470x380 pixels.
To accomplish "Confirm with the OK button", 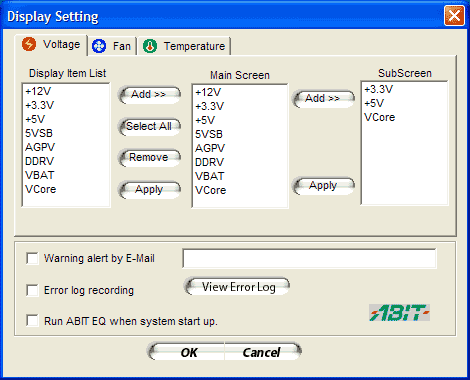I will (186, 352).
